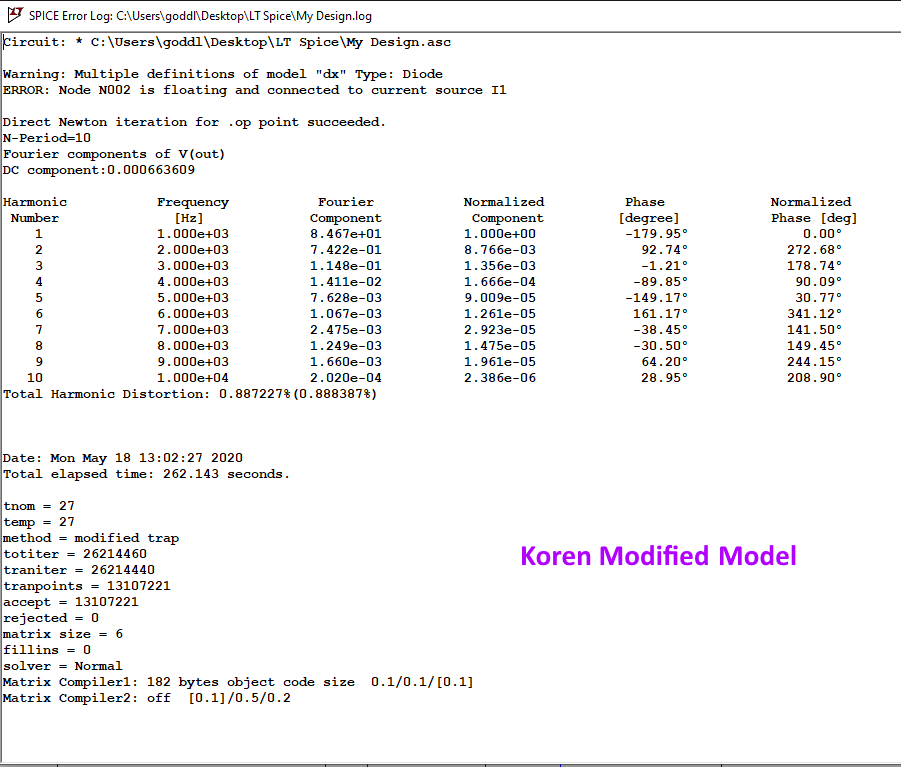Click the 'Normalized Component' column header

point(504,210)
